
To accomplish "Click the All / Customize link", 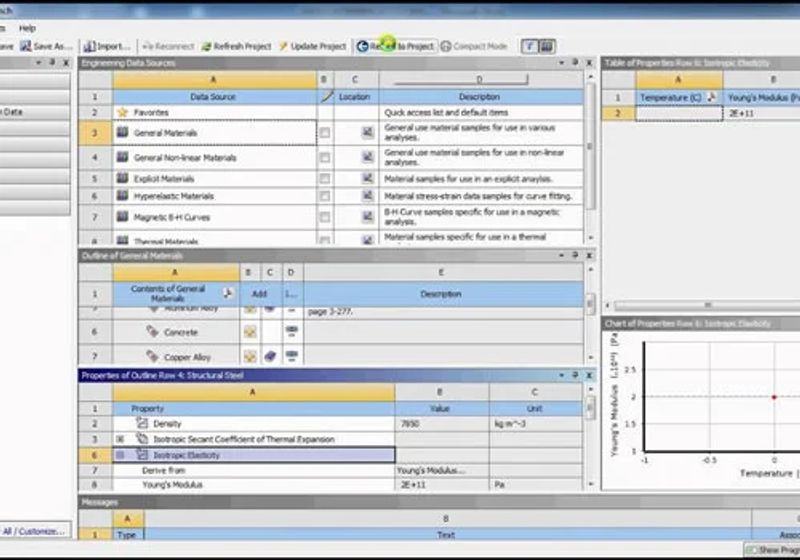I will tap(34, 531).
